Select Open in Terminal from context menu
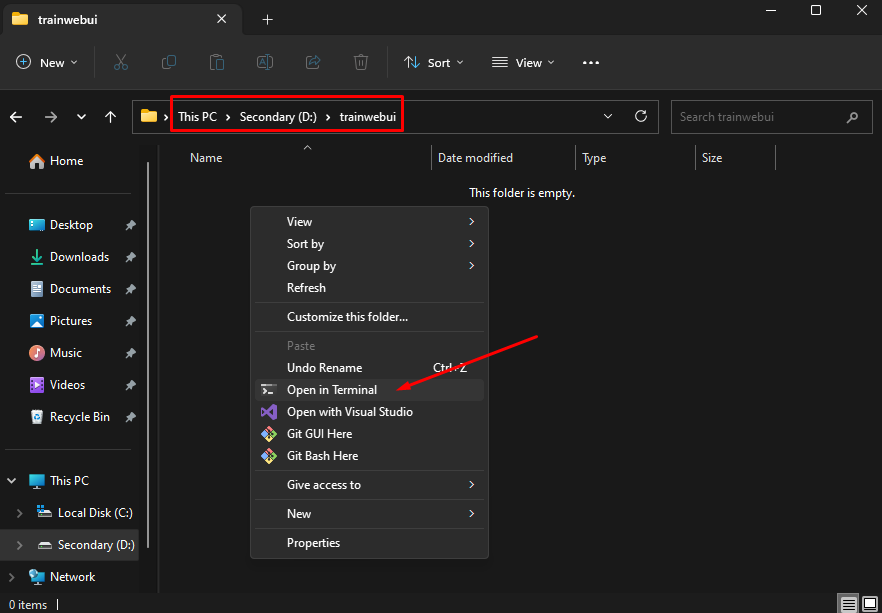 point(332,390)
